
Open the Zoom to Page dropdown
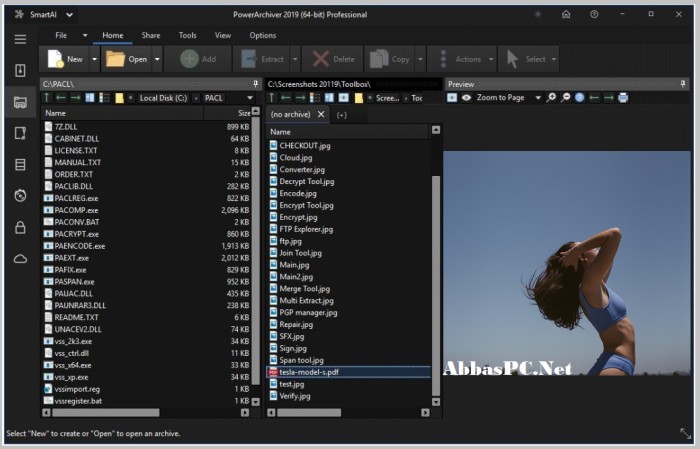click(538, 97)
